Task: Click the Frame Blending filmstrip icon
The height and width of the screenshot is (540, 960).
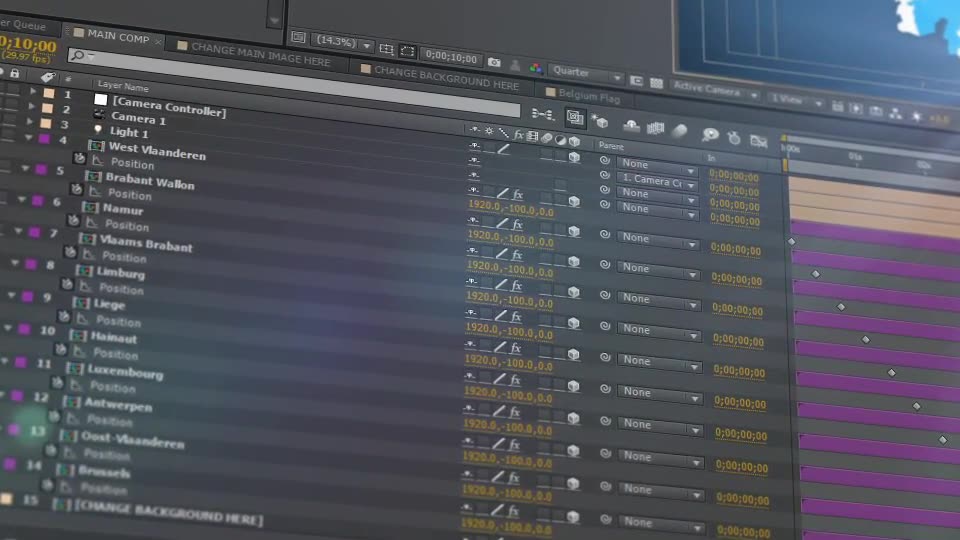Action: pyautogui.click(x=656, y=128)
